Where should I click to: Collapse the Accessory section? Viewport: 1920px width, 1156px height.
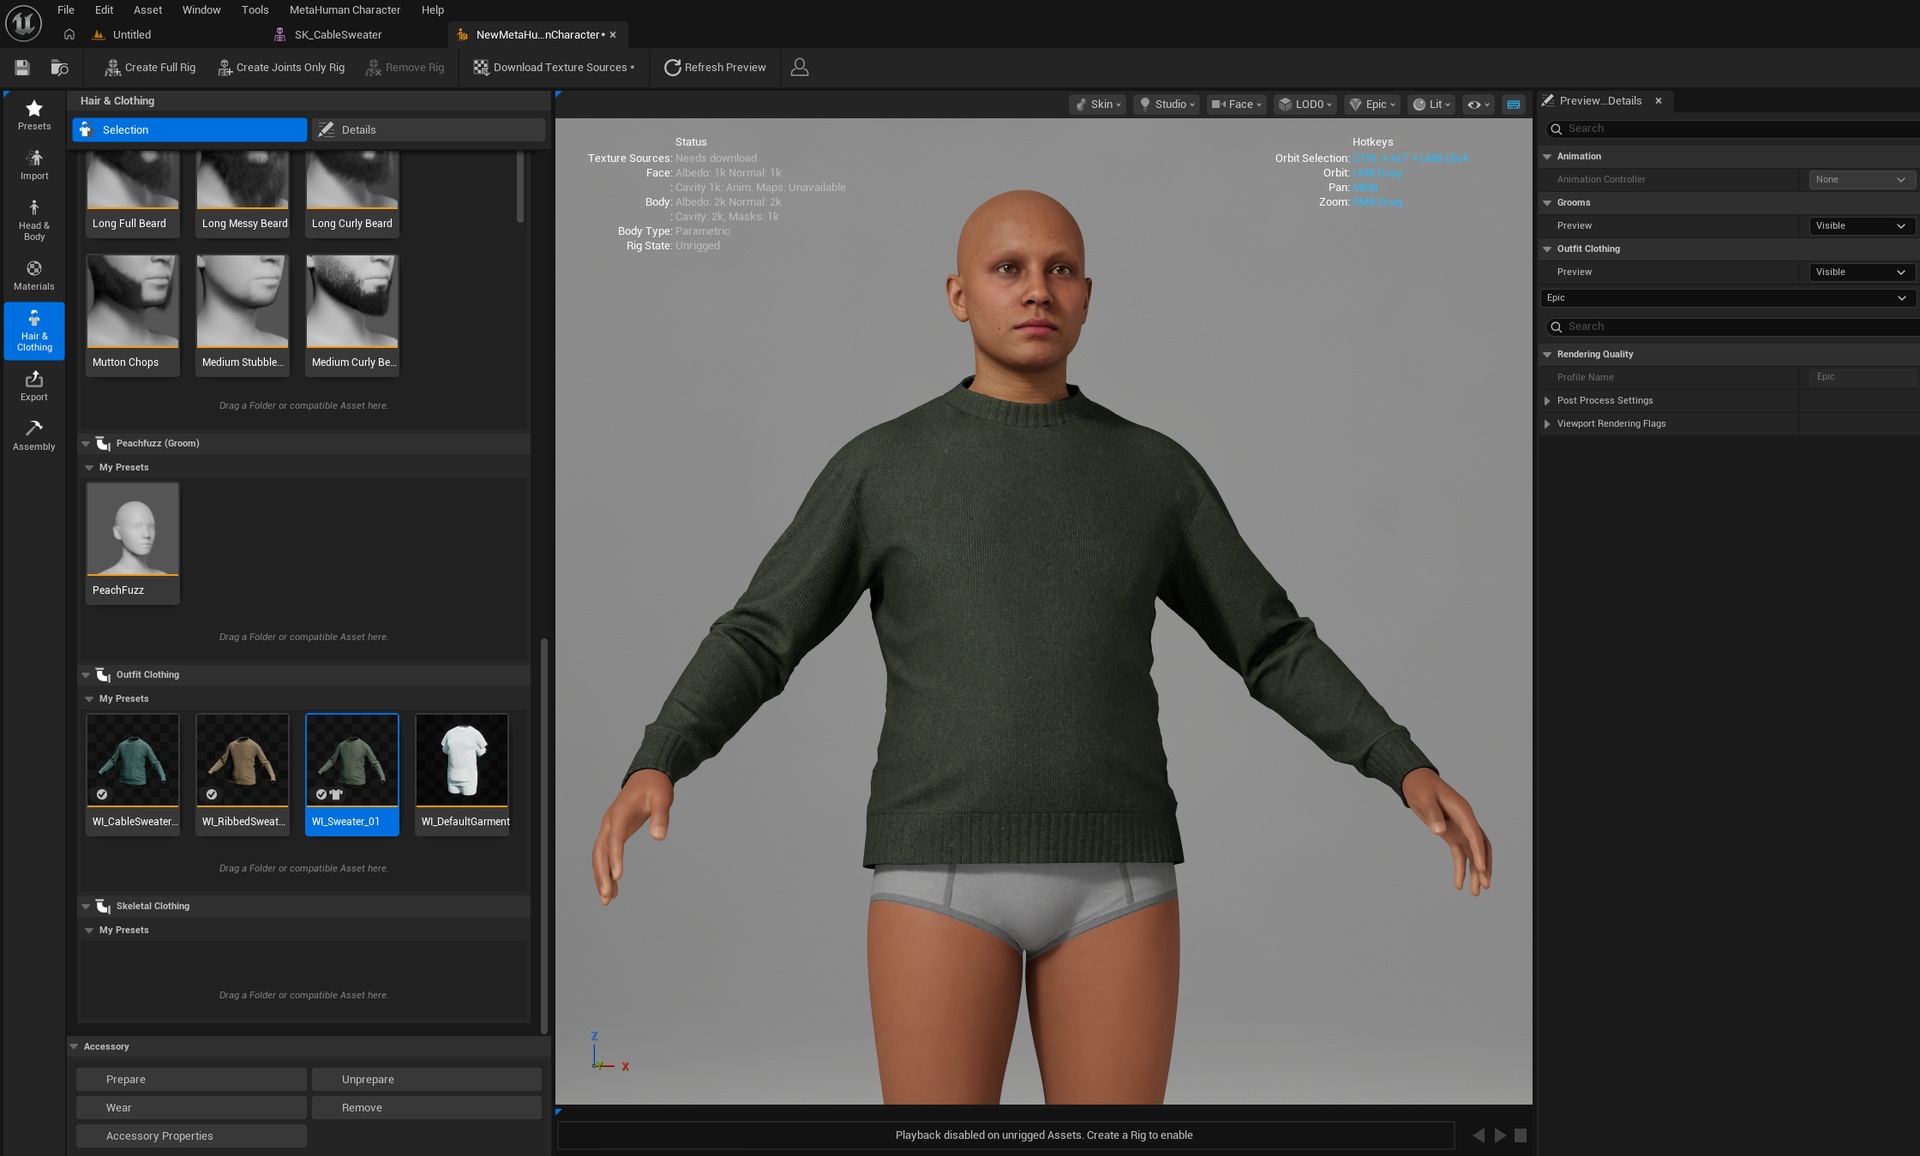[74, 1046]
